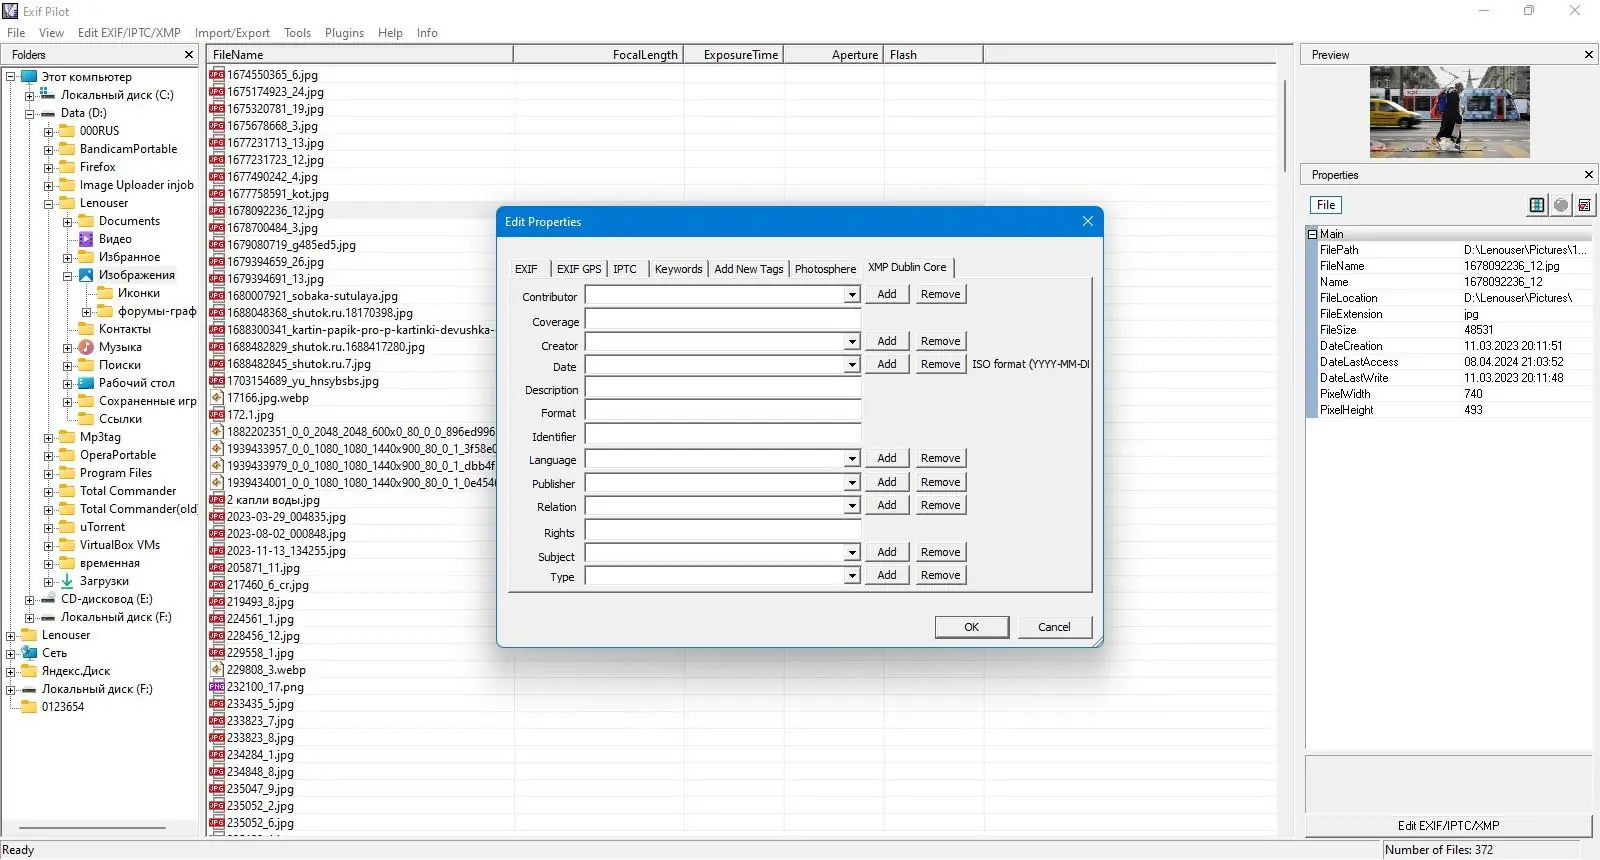Click the file icon beside 229808_3.webp

(216, 670)
